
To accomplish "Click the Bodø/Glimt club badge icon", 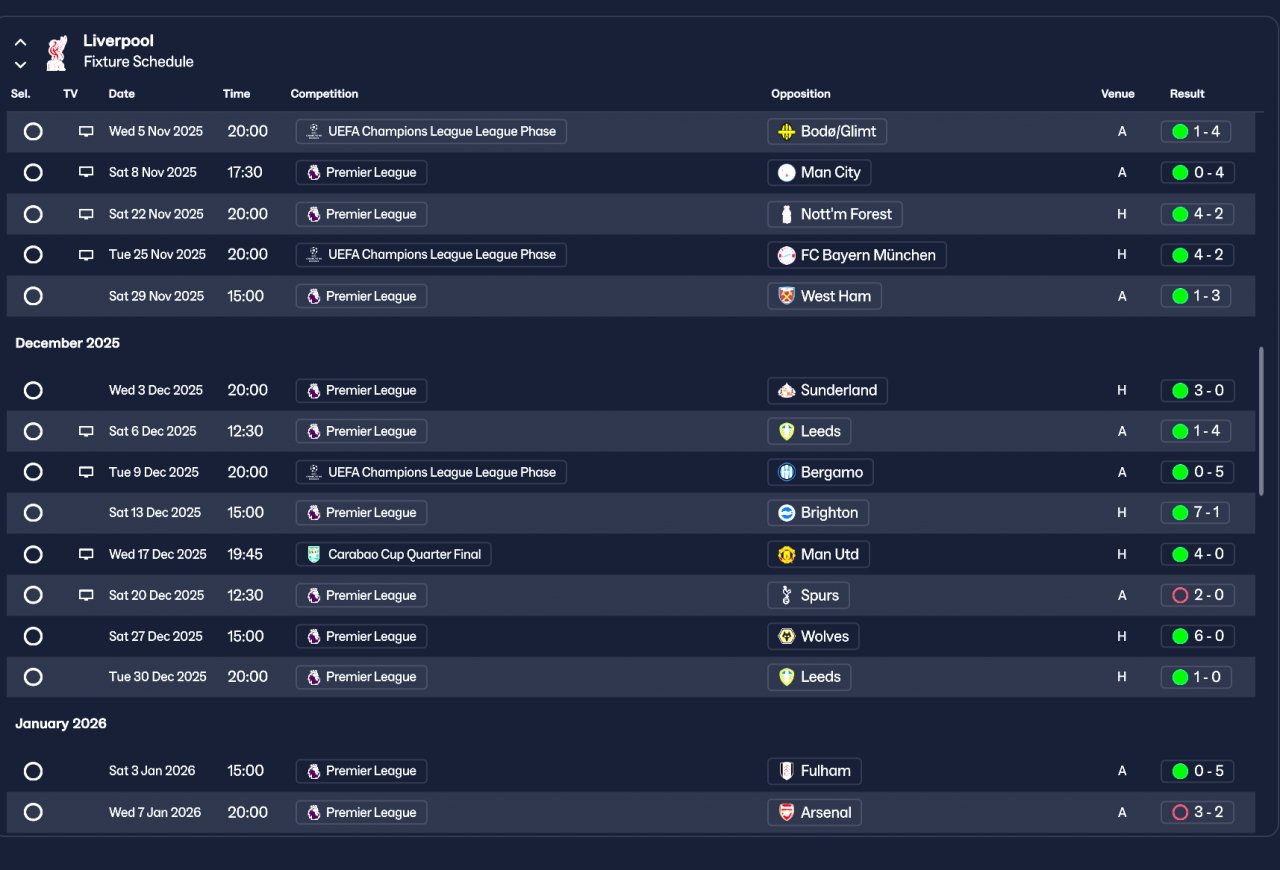I will [787, 131].
